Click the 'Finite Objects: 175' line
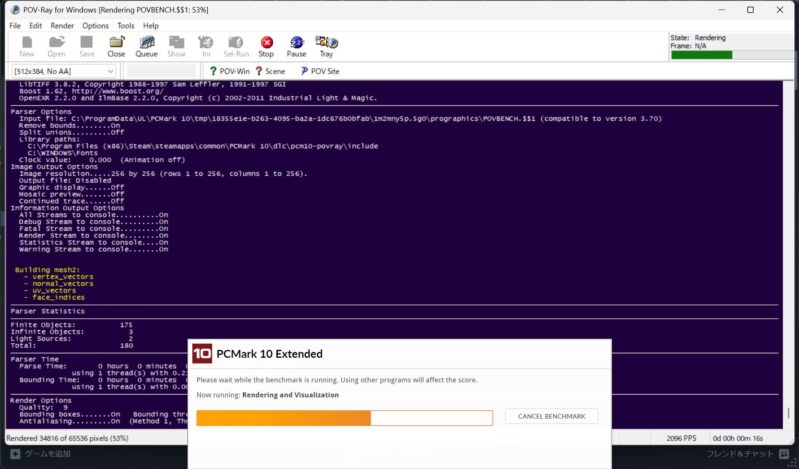 pos(71,325)
